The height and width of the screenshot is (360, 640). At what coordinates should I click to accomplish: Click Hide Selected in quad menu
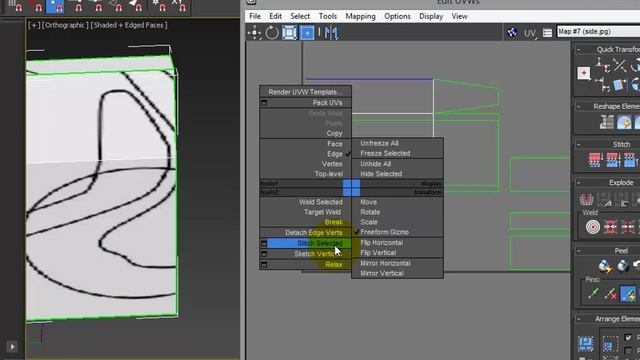point(381,174)
